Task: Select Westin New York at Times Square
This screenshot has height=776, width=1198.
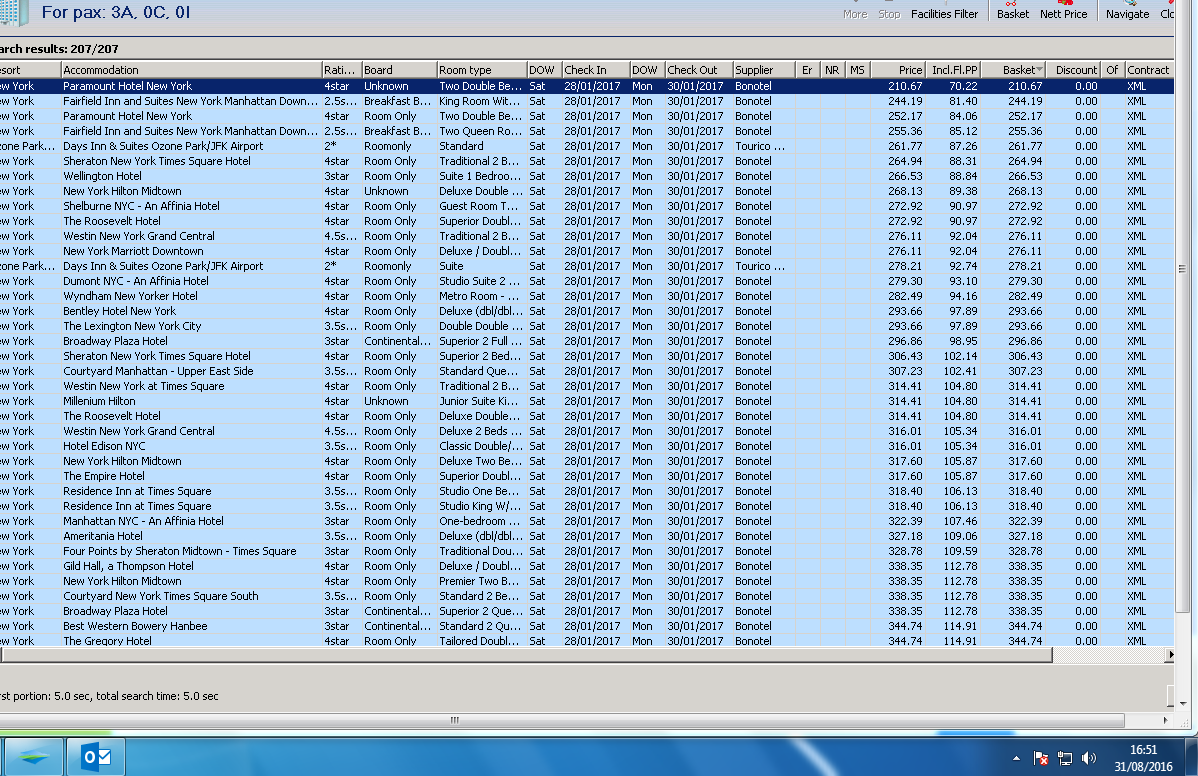Action: click(587, 386)
